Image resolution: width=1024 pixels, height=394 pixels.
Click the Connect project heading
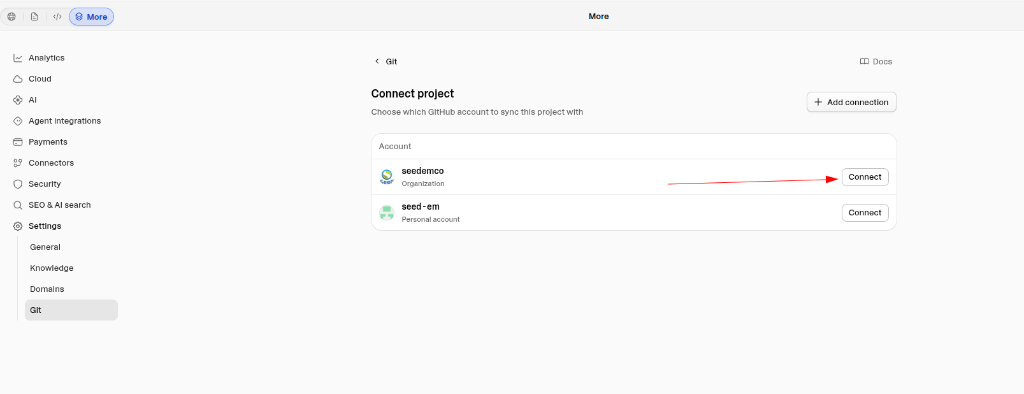[412, 94]
